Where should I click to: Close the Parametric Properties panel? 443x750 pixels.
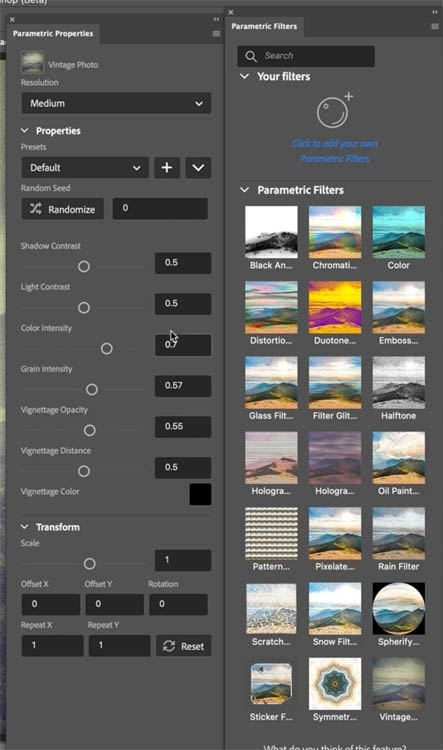[x=12, y=20]
